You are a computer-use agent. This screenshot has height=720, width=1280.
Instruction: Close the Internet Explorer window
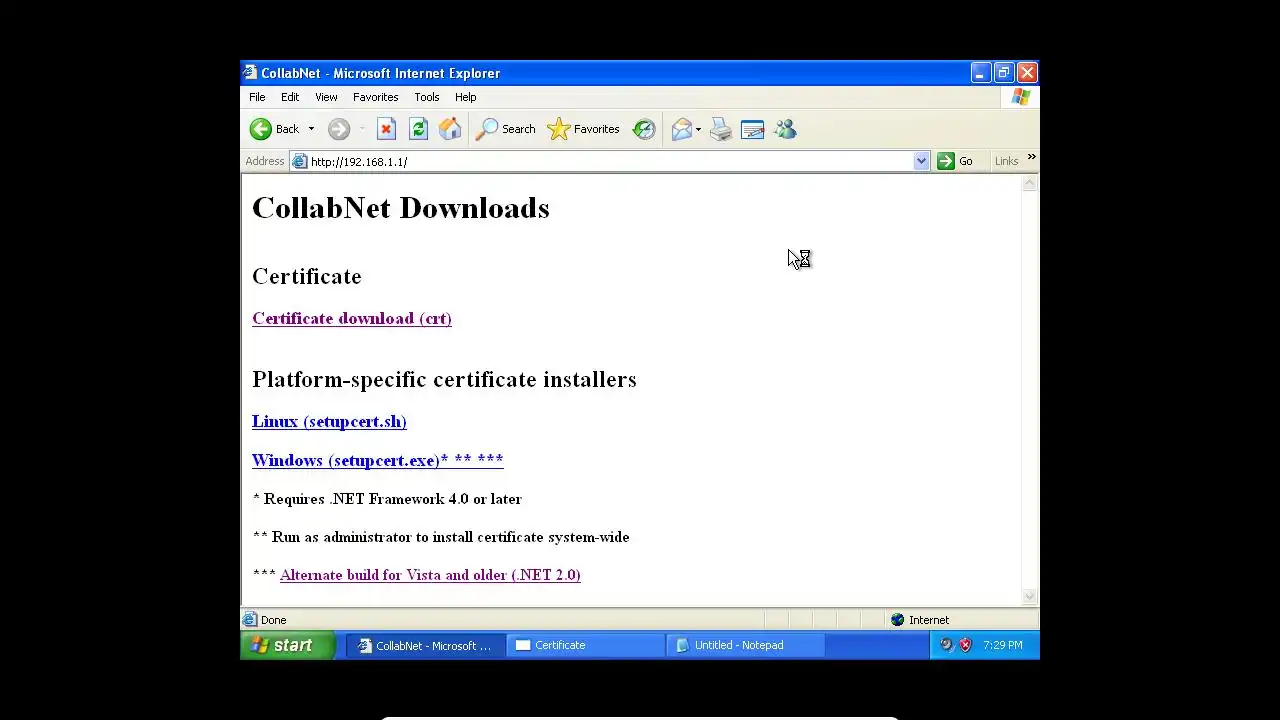1026,72
